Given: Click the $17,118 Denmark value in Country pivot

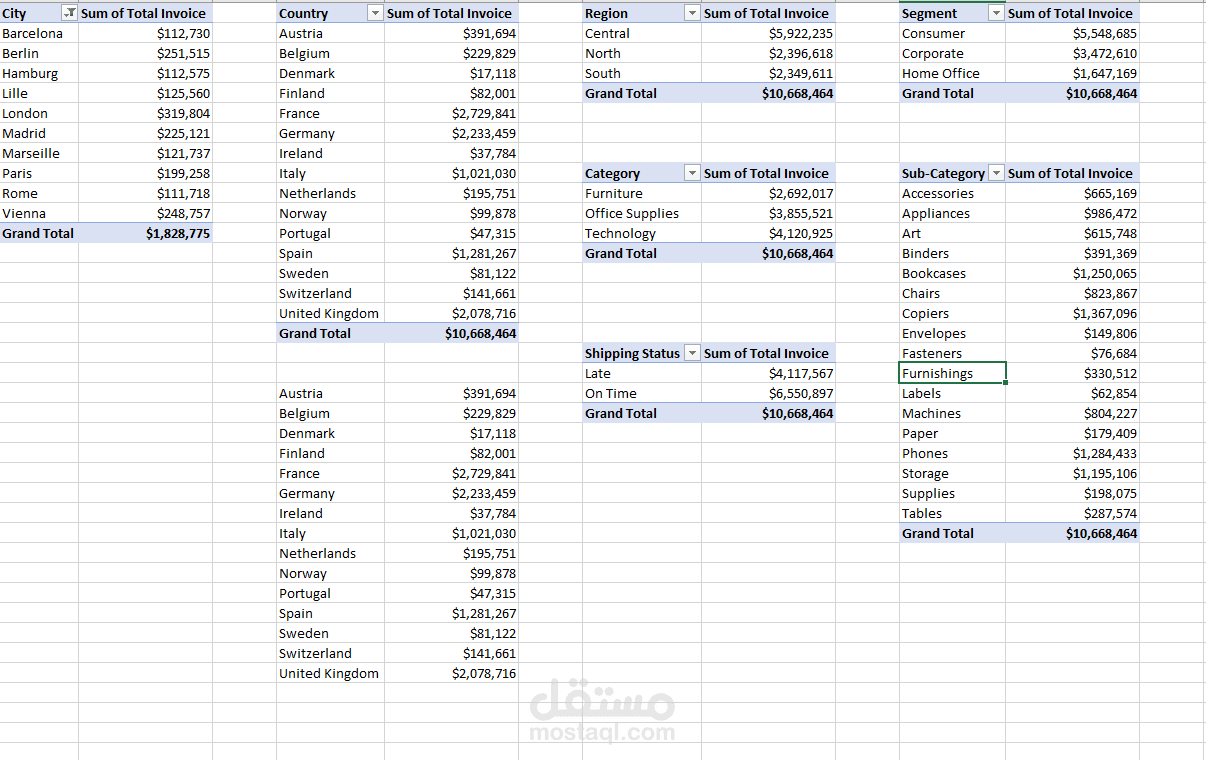Looking at the screenshot, I should pyautogui.click(x=493, y=73).
